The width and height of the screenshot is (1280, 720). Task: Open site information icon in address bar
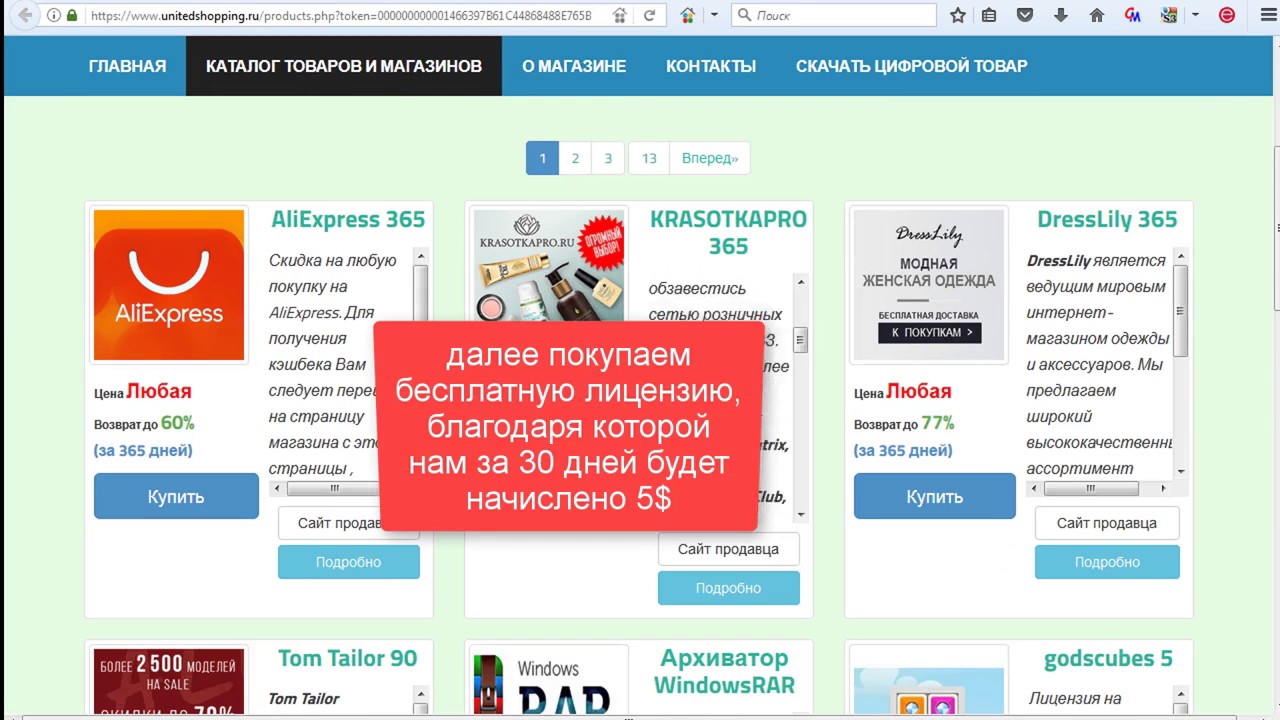(54, 15)
